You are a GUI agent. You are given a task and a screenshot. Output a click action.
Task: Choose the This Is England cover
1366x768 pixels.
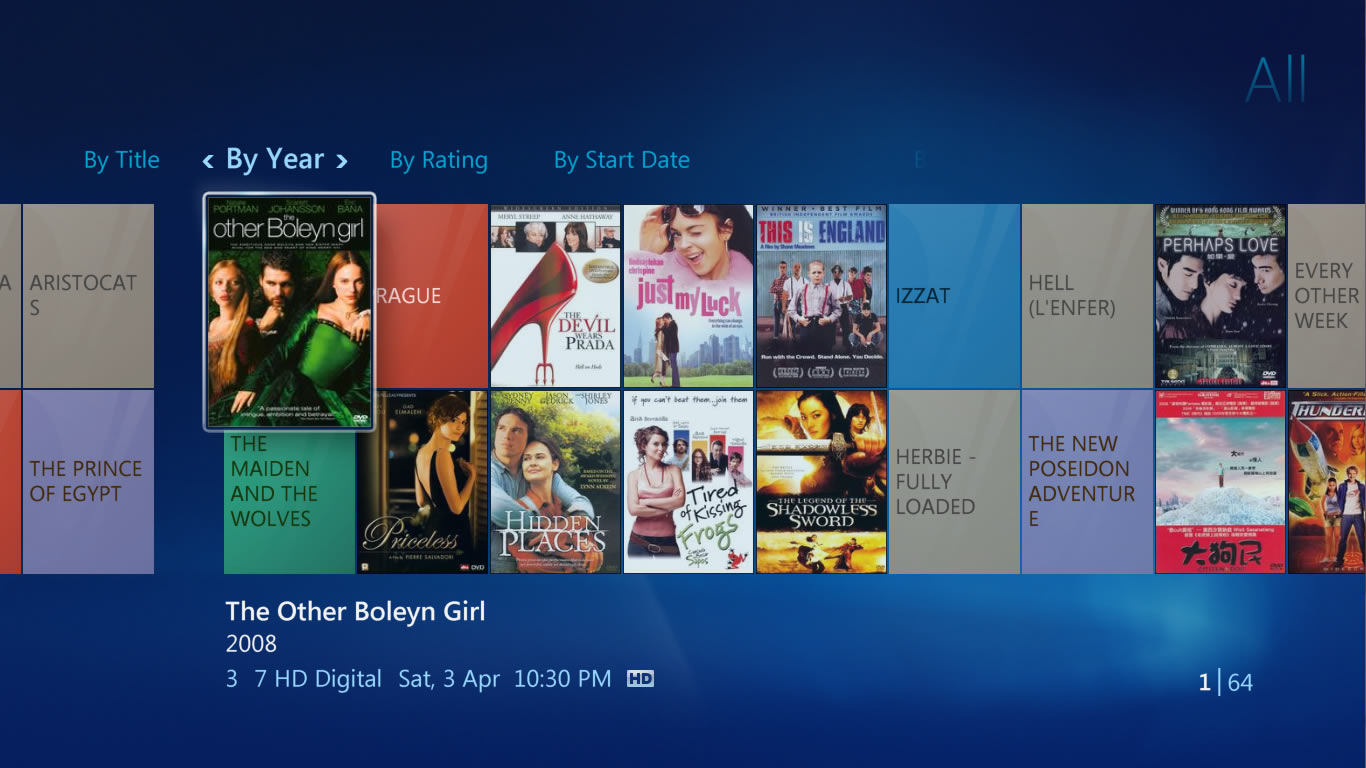point(821,296)
